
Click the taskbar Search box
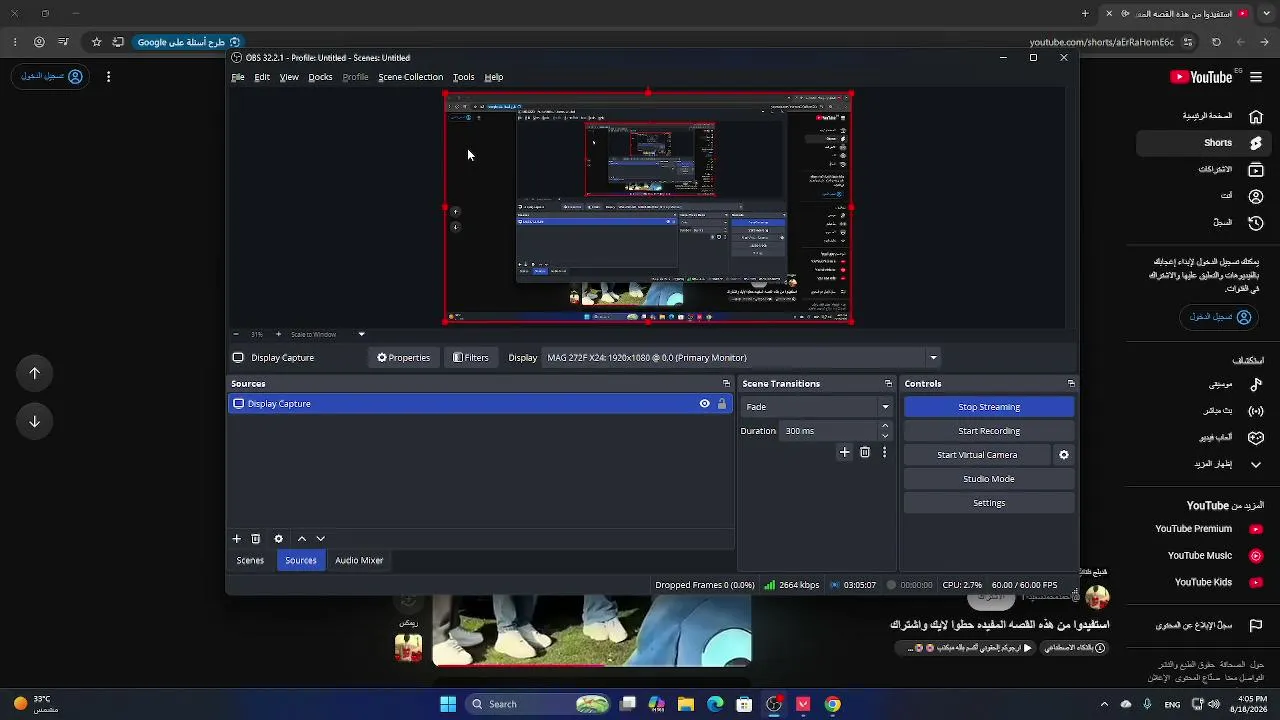click(x=538, y=704)
